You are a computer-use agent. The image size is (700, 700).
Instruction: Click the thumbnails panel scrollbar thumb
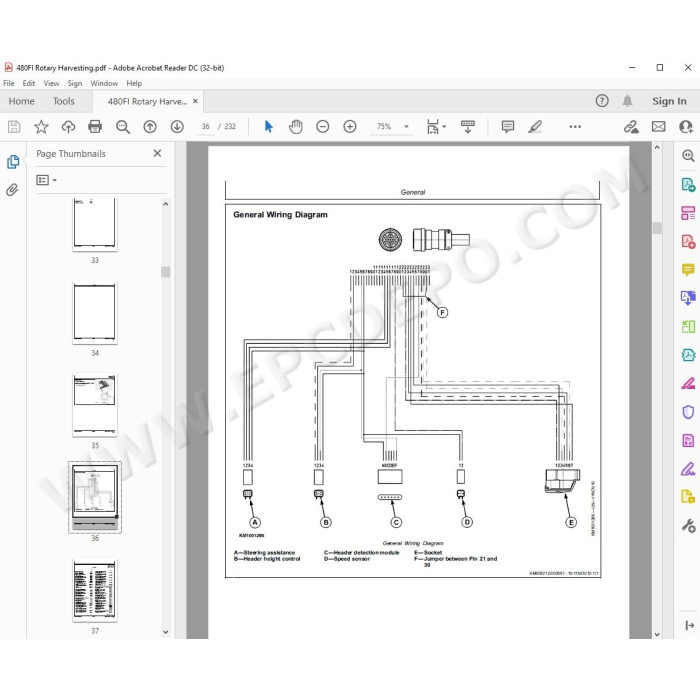click(166, 272)
